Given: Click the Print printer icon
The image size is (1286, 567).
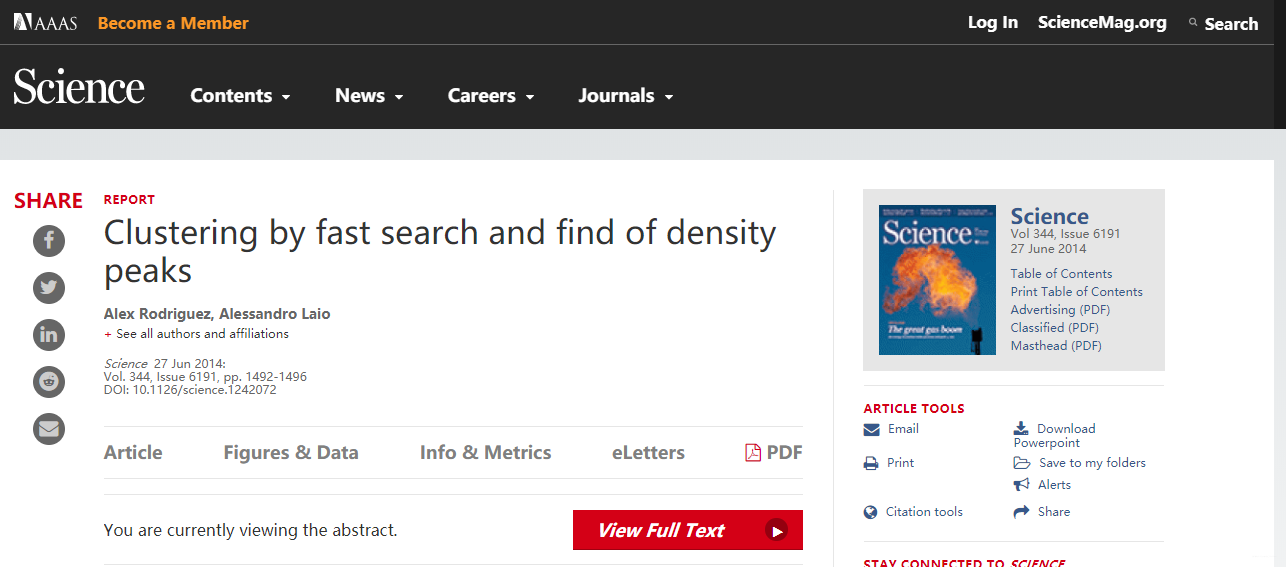Looking at the screenshot, I should pos(871,463).
